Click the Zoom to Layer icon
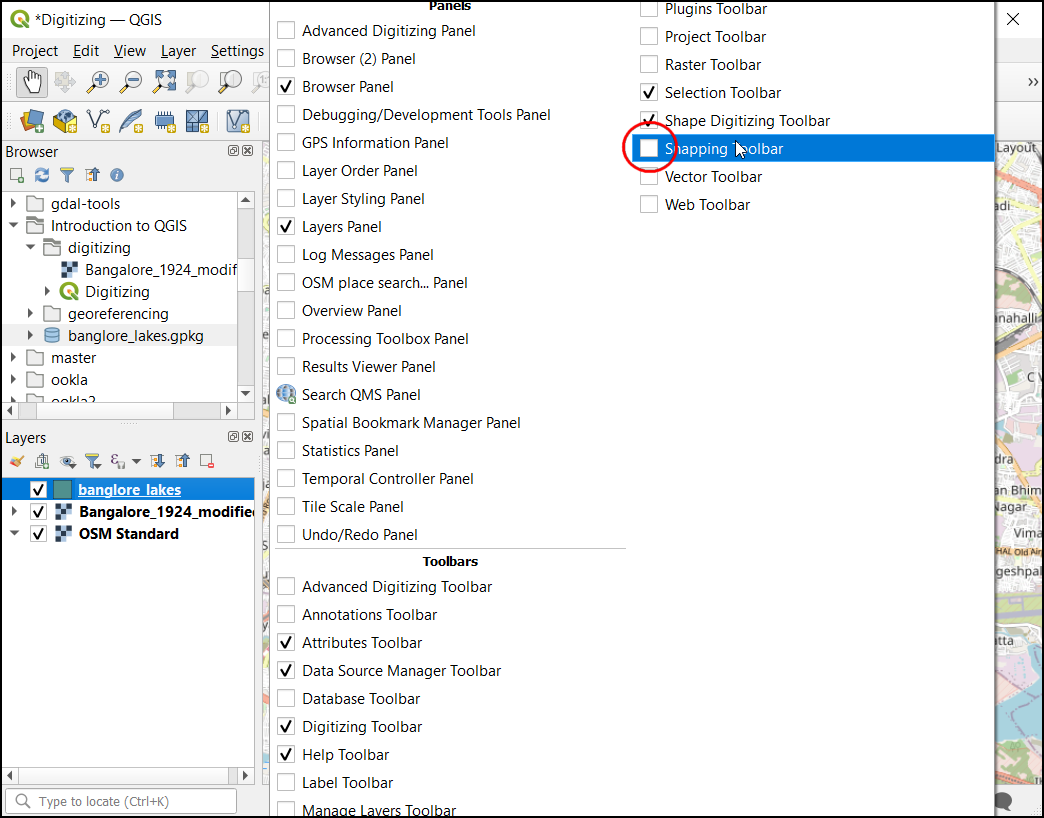Screen dimensions: 1044x818 tap(230, 83)
